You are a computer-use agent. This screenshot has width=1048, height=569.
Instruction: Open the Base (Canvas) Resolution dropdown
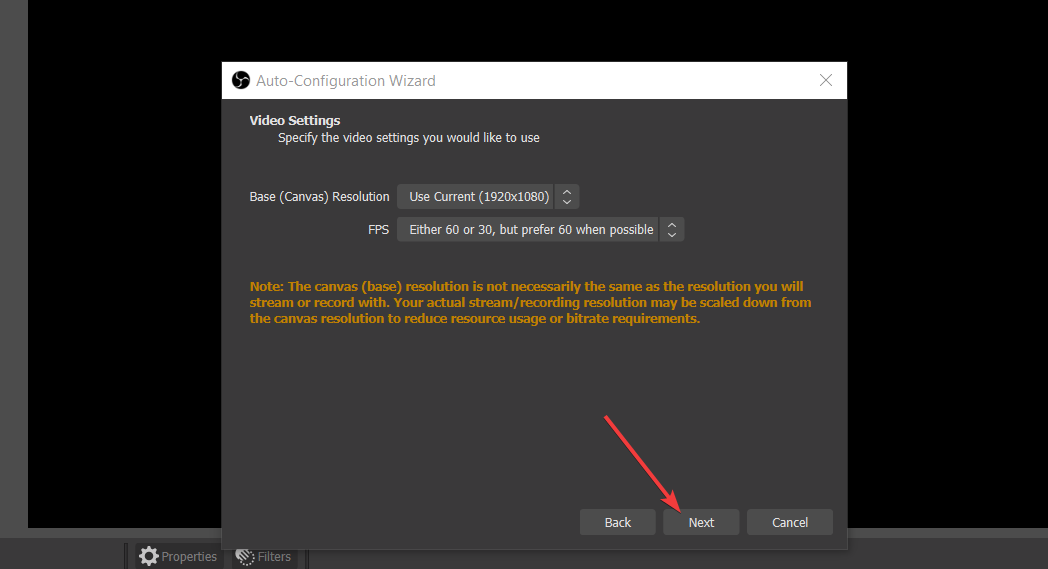(x=479, y=197)
